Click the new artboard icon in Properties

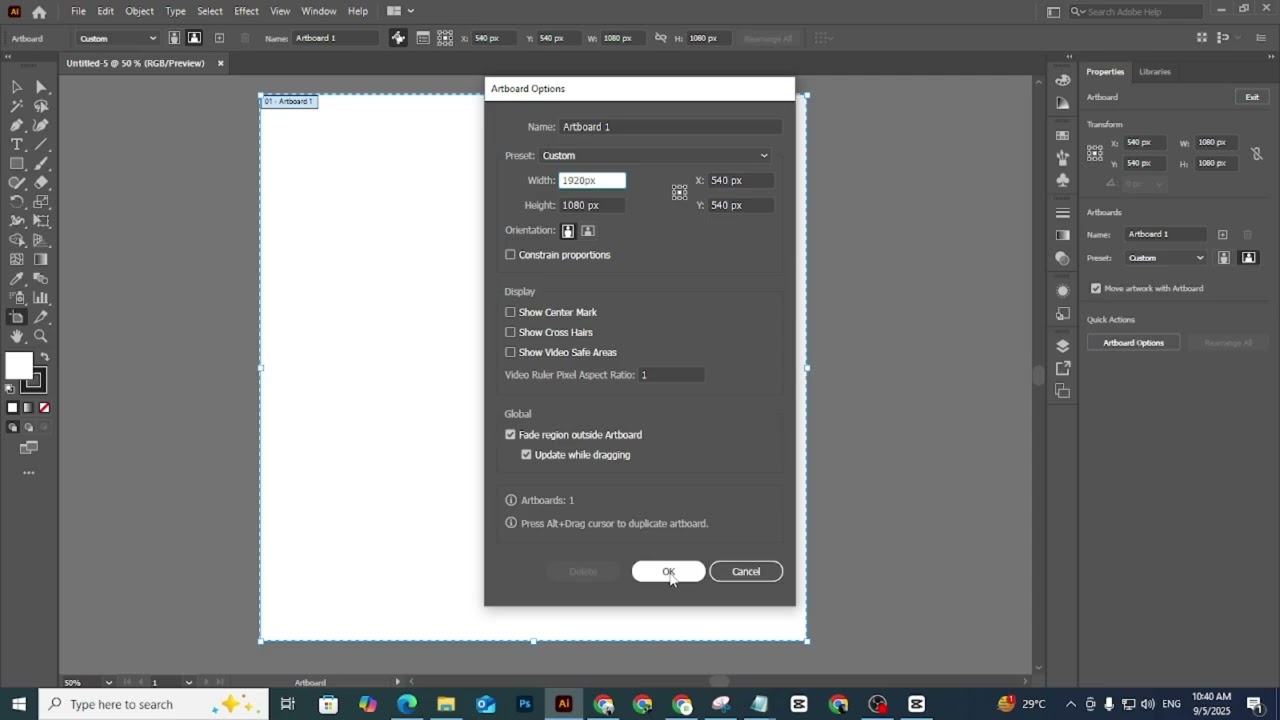coord(1222,234)
